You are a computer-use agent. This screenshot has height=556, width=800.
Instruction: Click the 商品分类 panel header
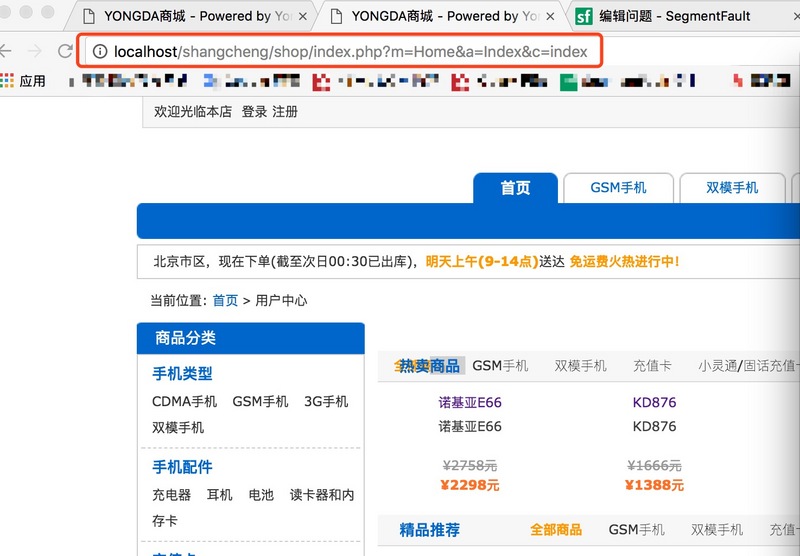point(251,338)
